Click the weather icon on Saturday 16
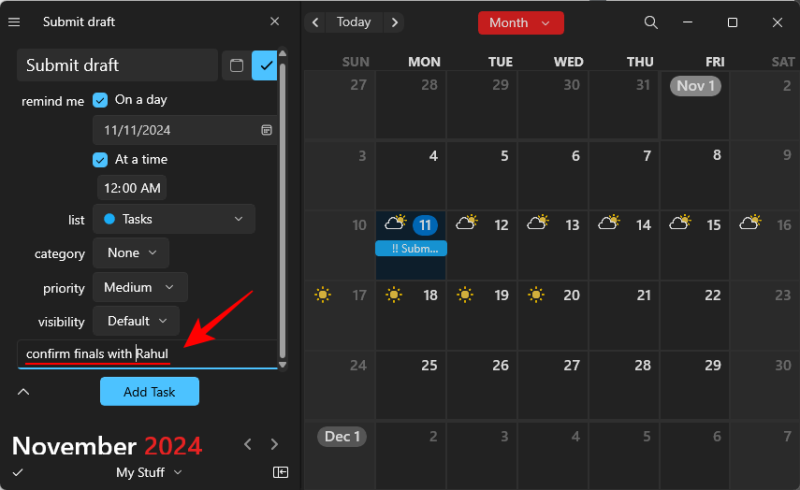The image size is (800, 490). pos(750,223)
